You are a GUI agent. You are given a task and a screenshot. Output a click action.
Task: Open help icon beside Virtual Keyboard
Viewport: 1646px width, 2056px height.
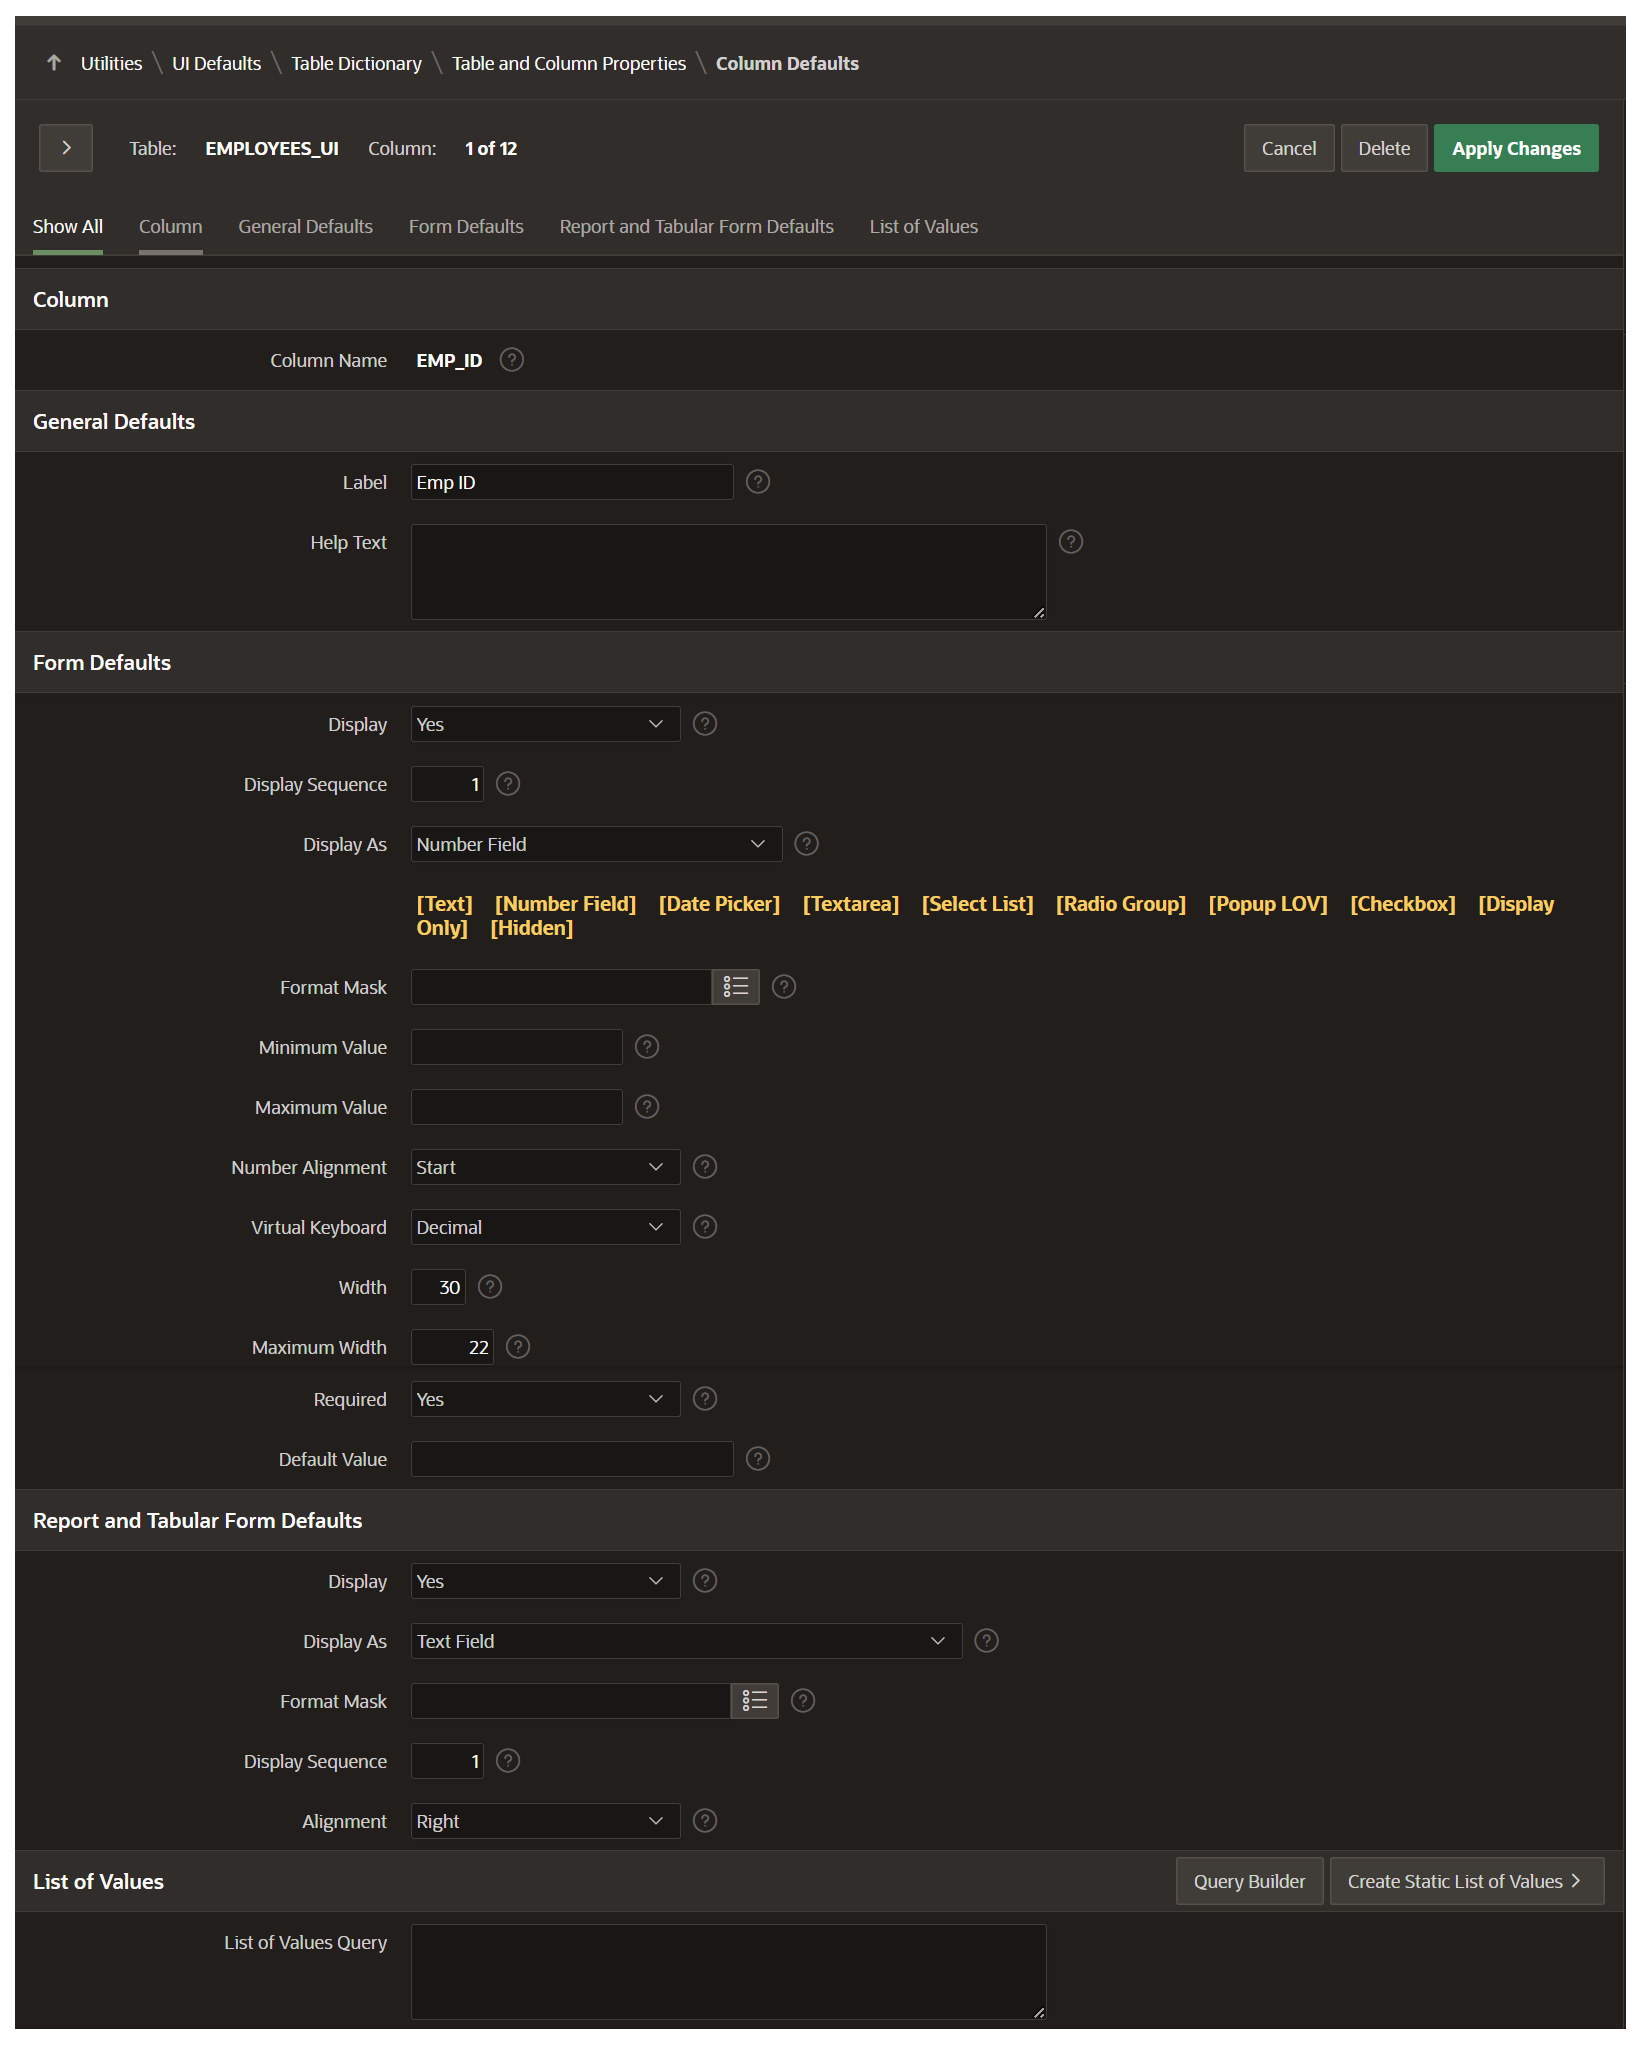click(704, 1227)
